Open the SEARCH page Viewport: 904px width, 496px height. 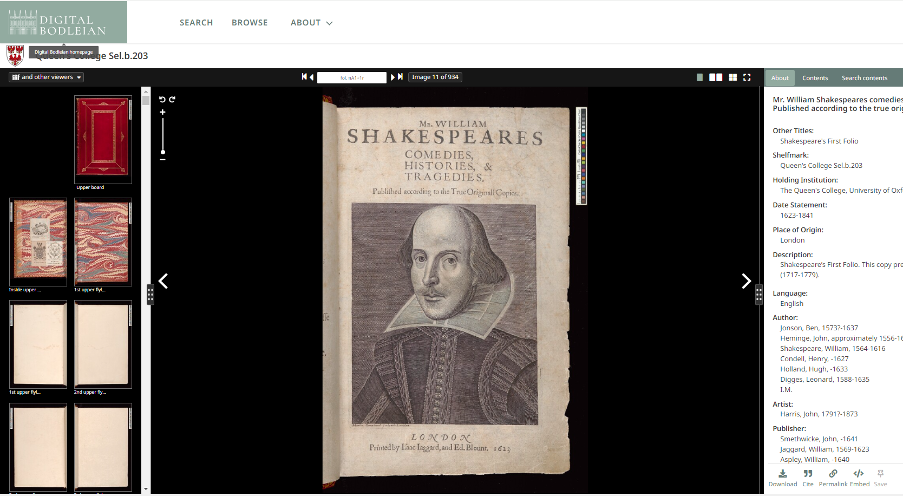(196, 22)
